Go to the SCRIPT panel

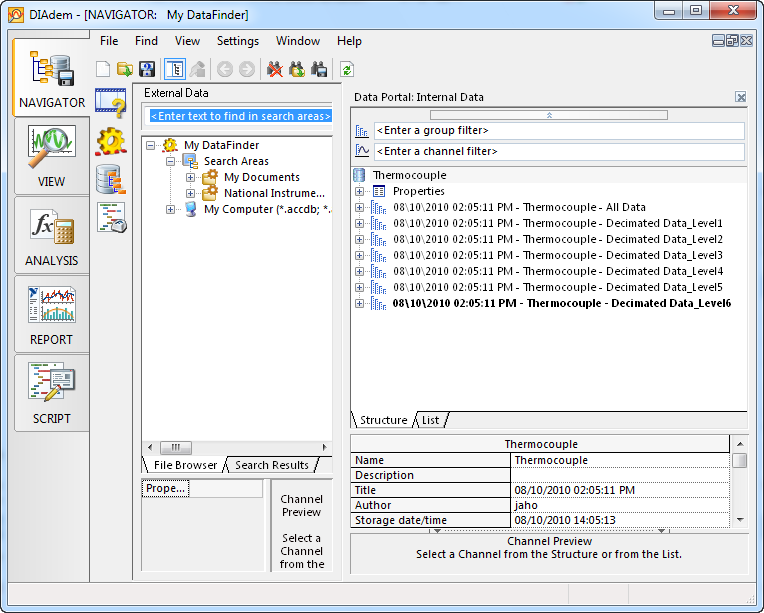pyautogui.click(x=51, y=393)
